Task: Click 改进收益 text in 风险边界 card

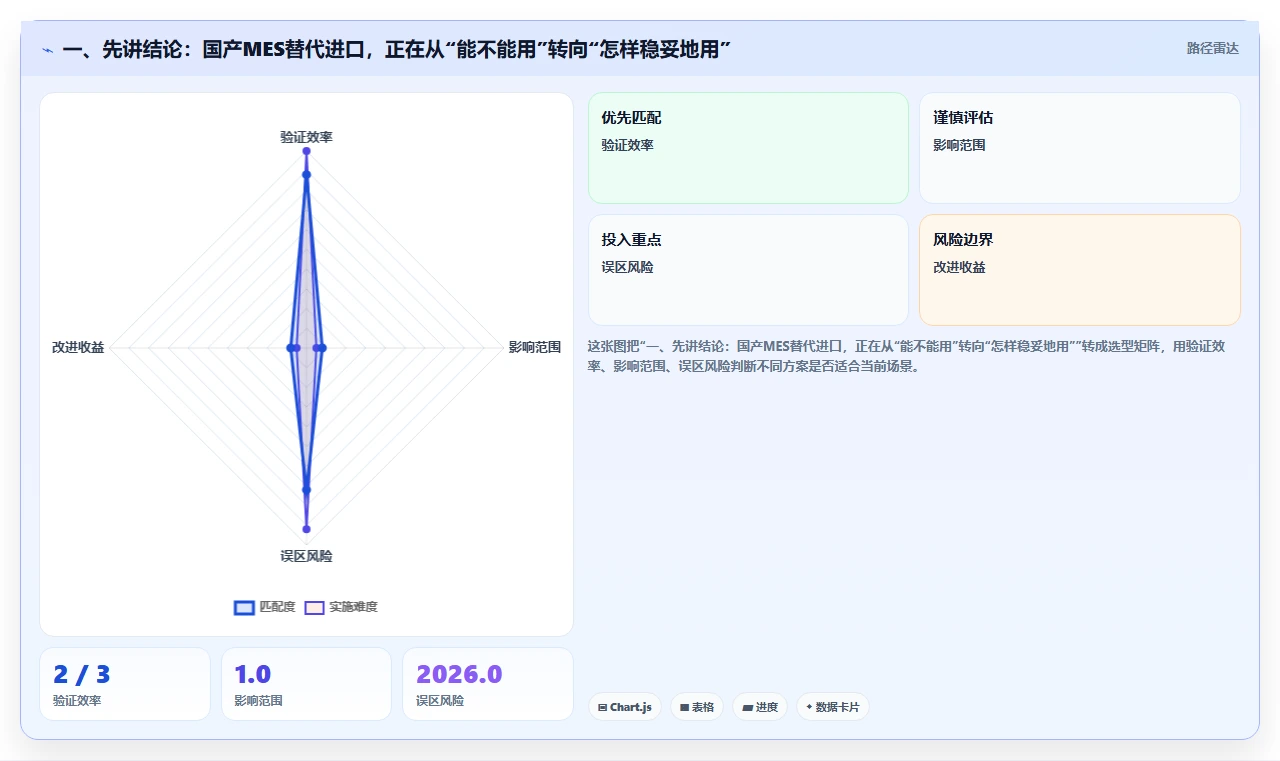Action: (x=959, y=267)
